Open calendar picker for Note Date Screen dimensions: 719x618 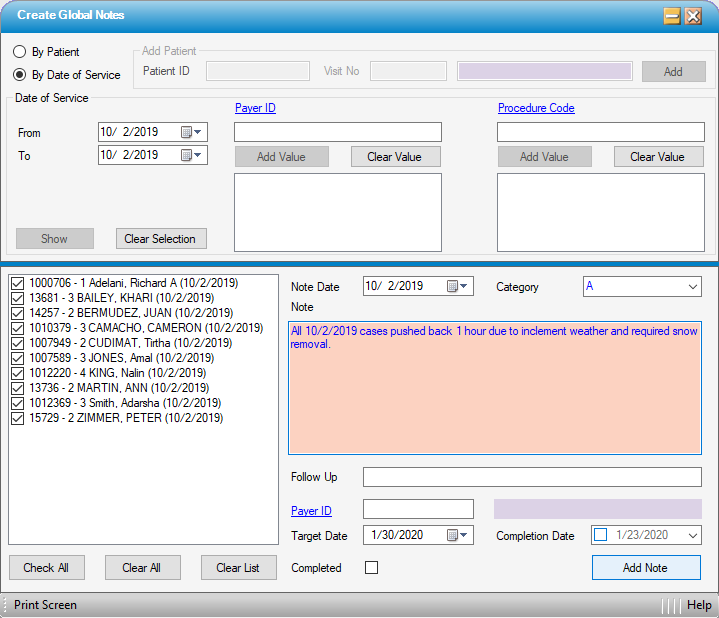[457, 286]
